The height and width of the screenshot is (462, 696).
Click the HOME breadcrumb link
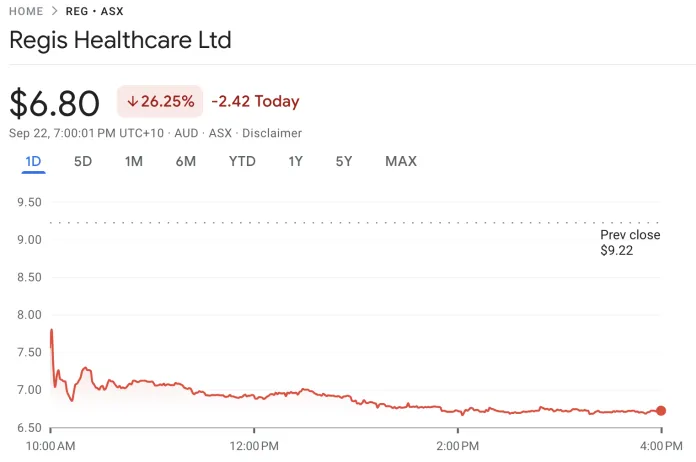click(26, 11)
